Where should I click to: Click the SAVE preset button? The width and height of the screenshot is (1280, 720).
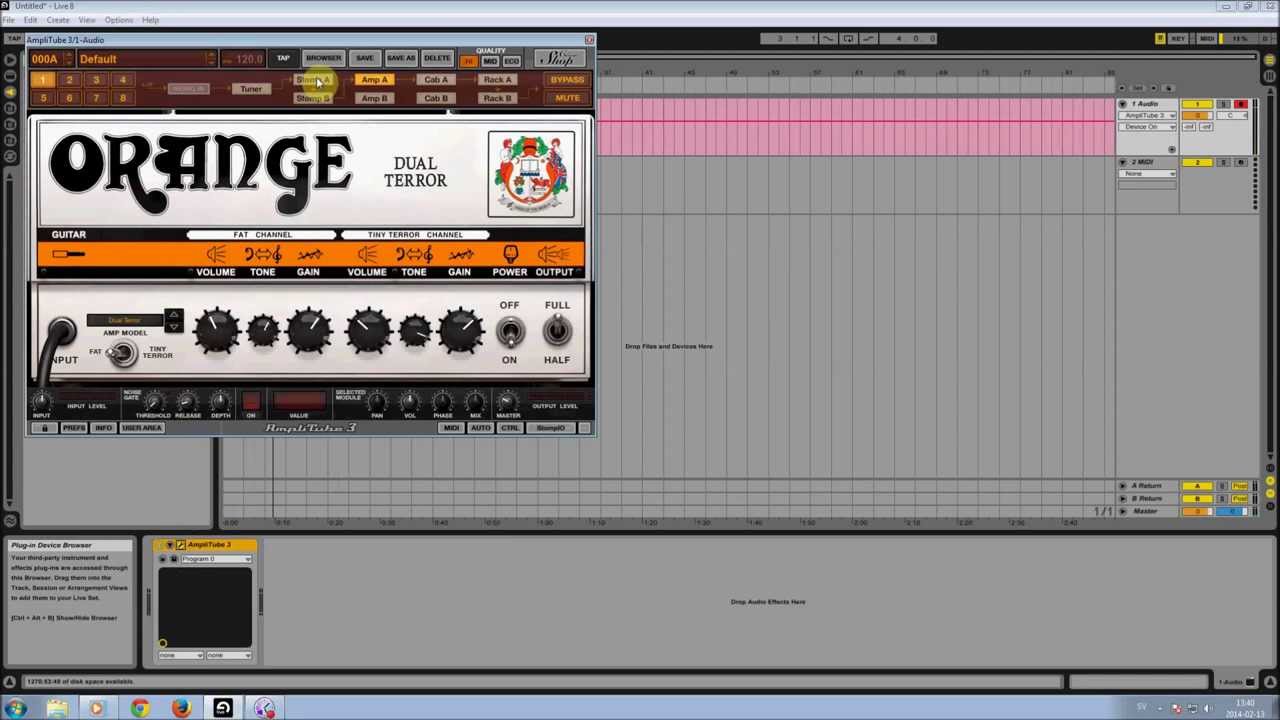pos(364,58)
